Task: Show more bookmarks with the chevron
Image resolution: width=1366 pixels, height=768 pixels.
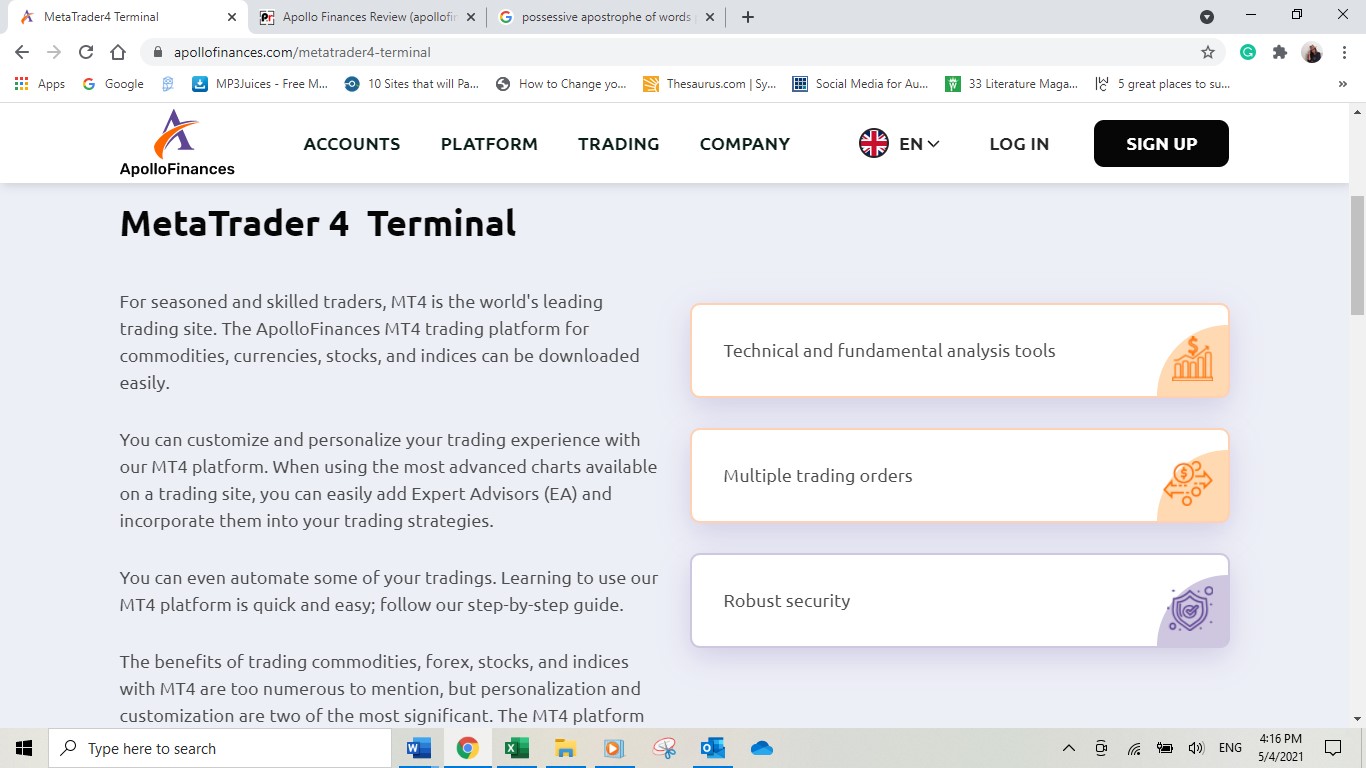Action: [1343, 84]
